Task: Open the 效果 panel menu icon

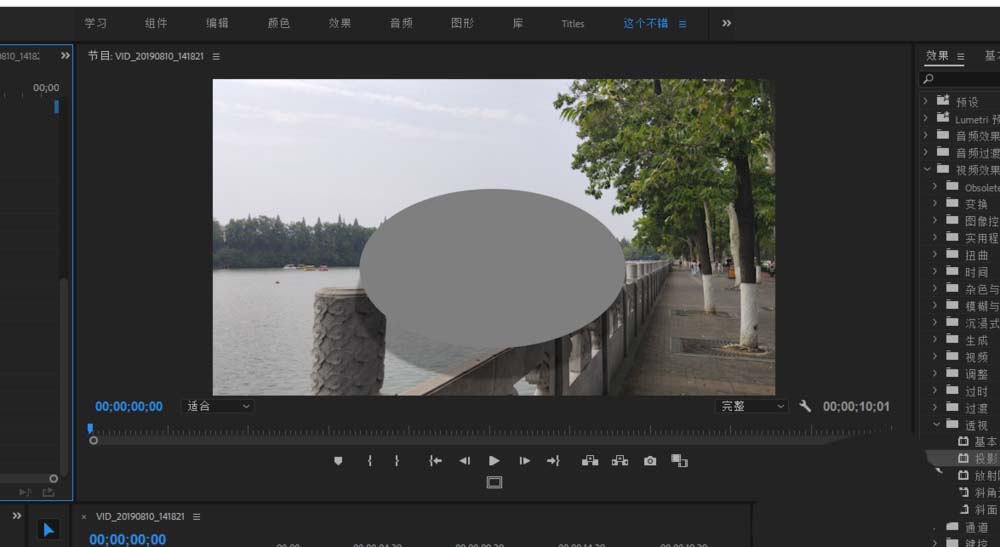Action: [x=960, y=57]
